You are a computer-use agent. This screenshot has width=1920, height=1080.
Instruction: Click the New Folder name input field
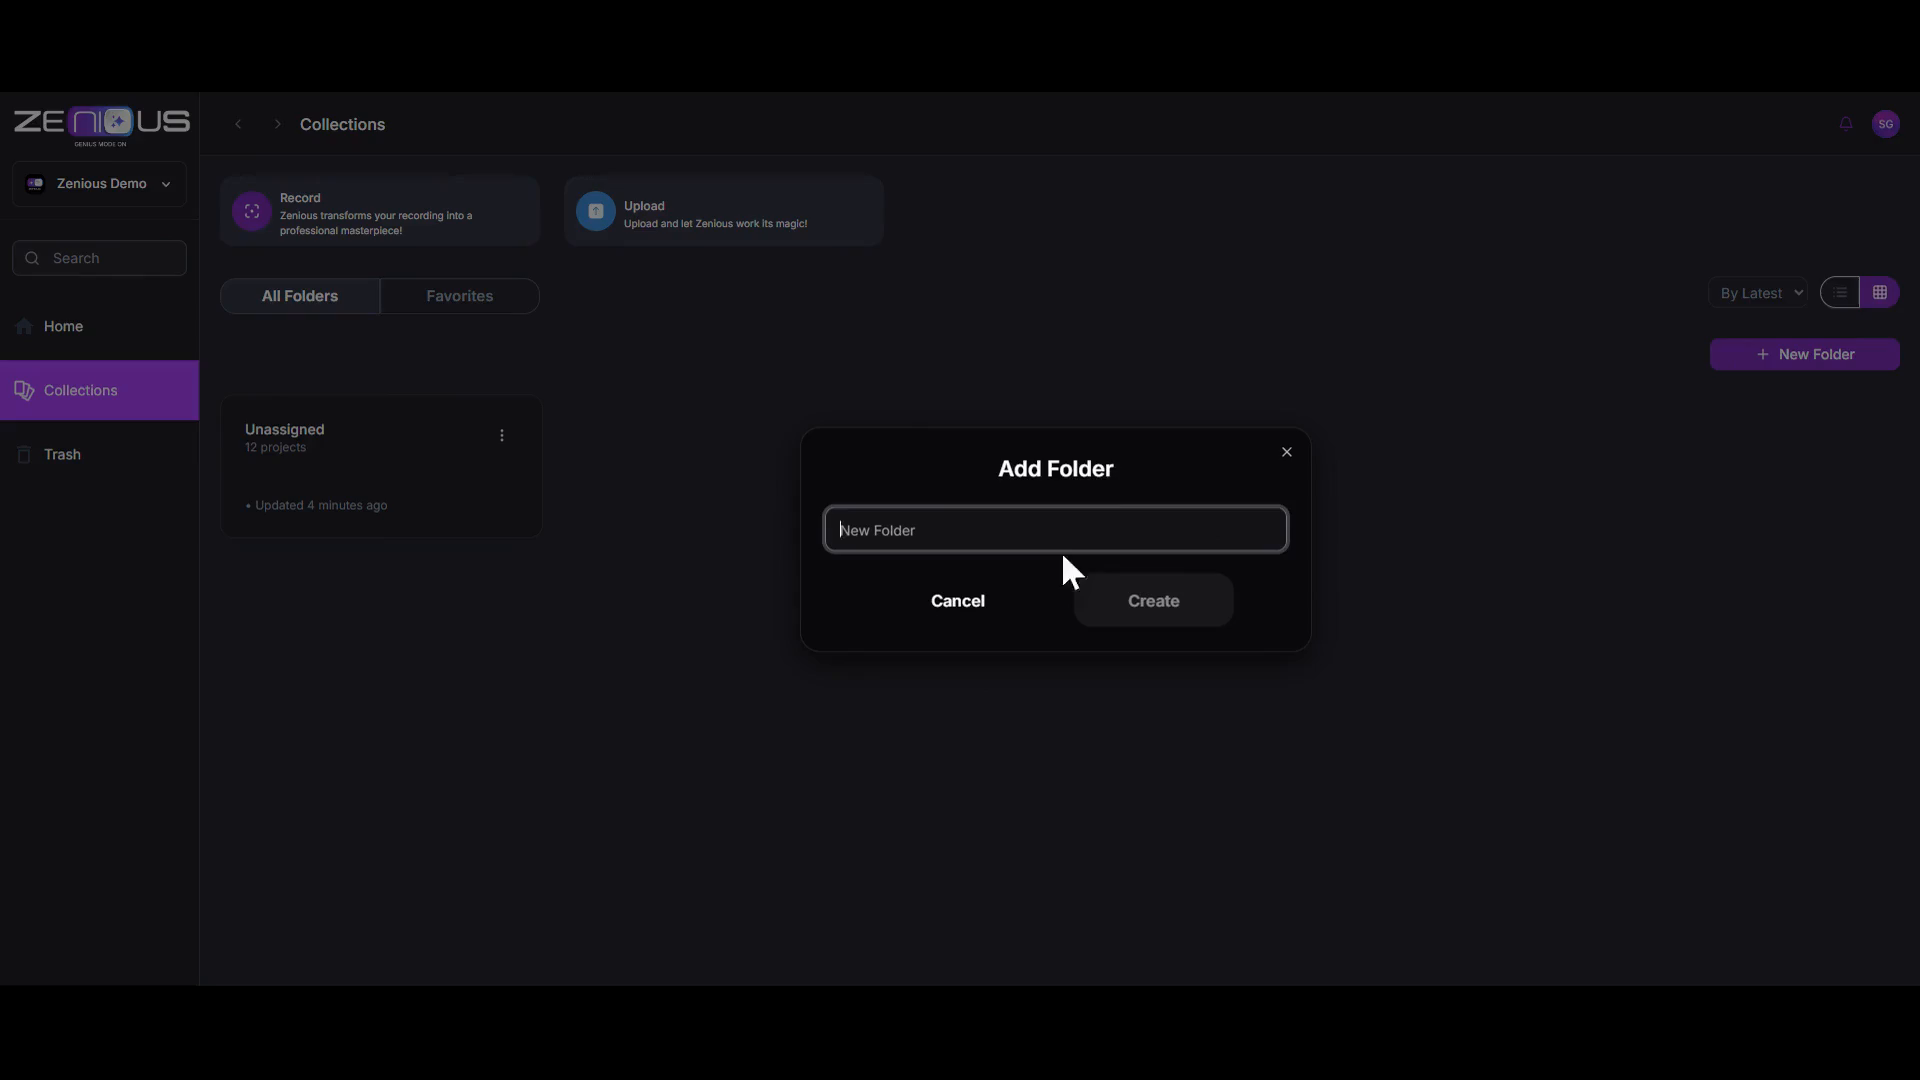(x=1055, y=529)
